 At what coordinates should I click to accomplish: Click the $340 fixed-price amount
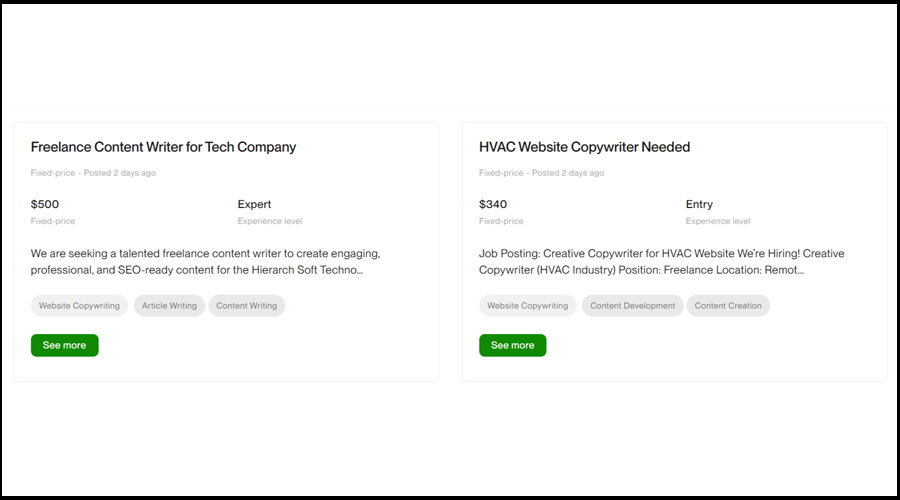click(493, 204)
